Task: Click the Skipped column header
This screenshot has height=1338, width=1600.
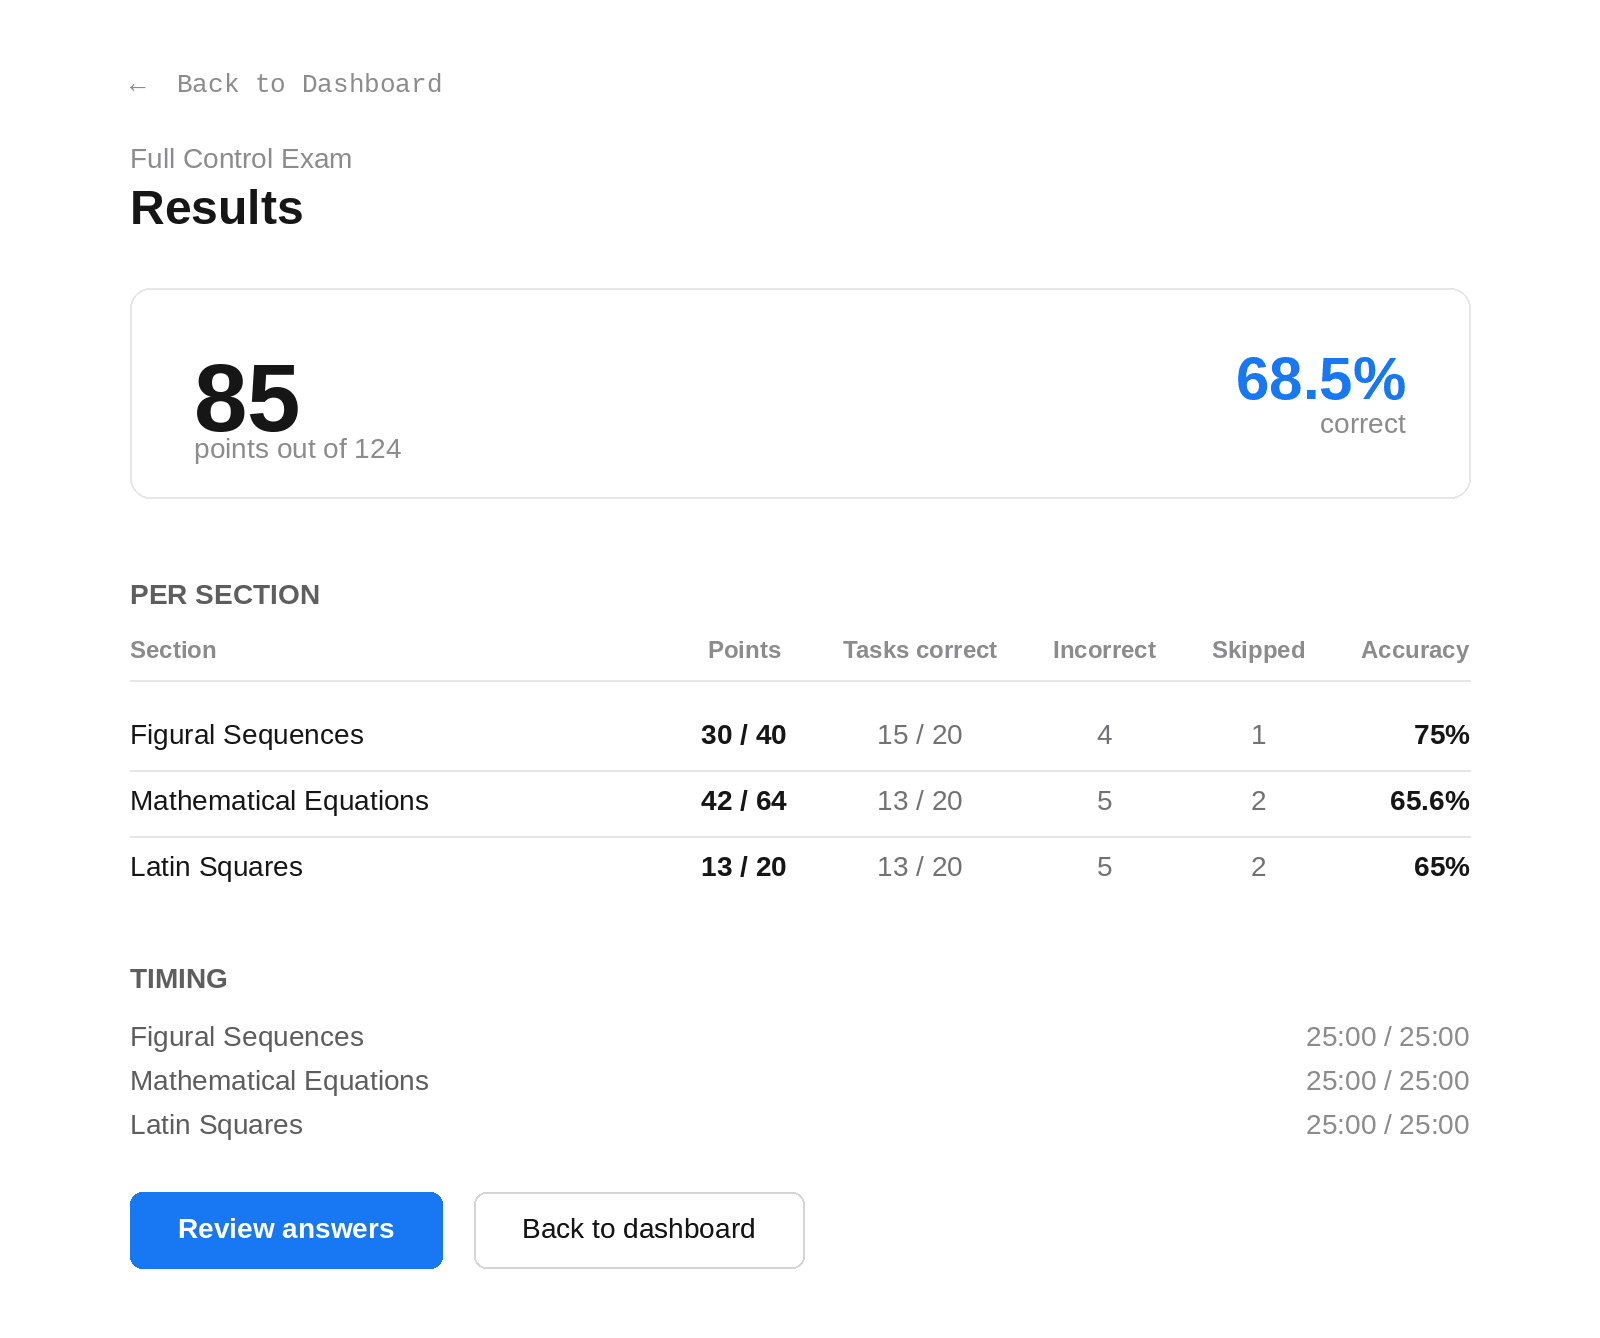Action: (x=1258, y=650)
